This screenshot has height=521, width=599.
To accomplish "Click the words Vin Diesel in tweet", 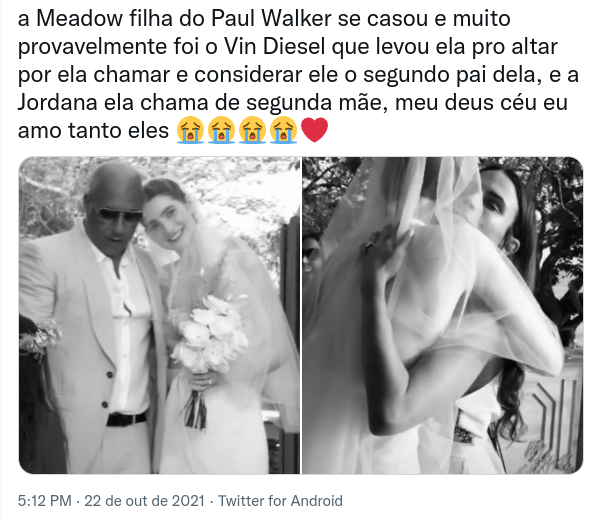I will pos(275,46).
